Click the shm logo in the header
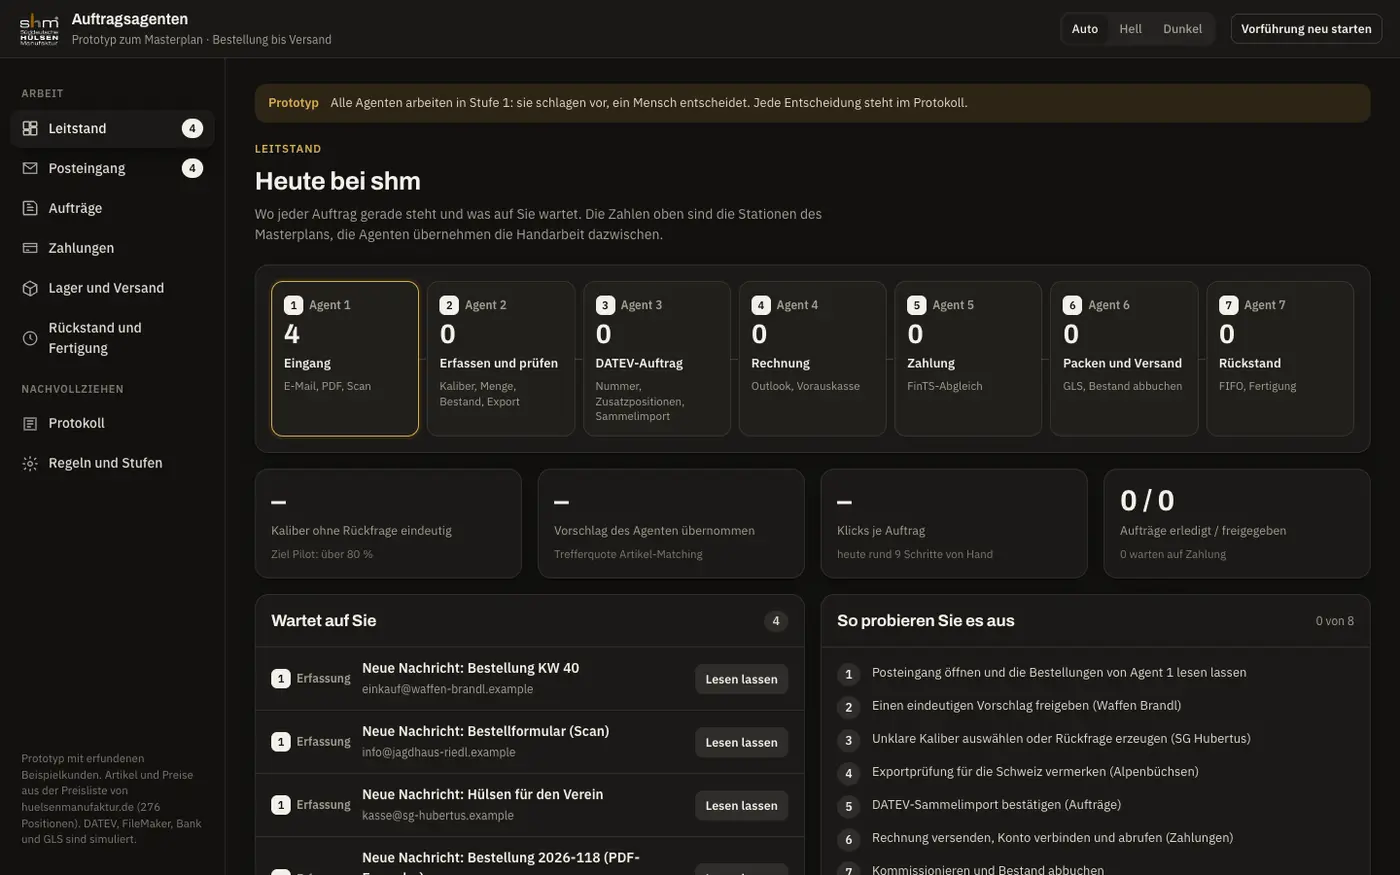 click(x=39, y=28)
